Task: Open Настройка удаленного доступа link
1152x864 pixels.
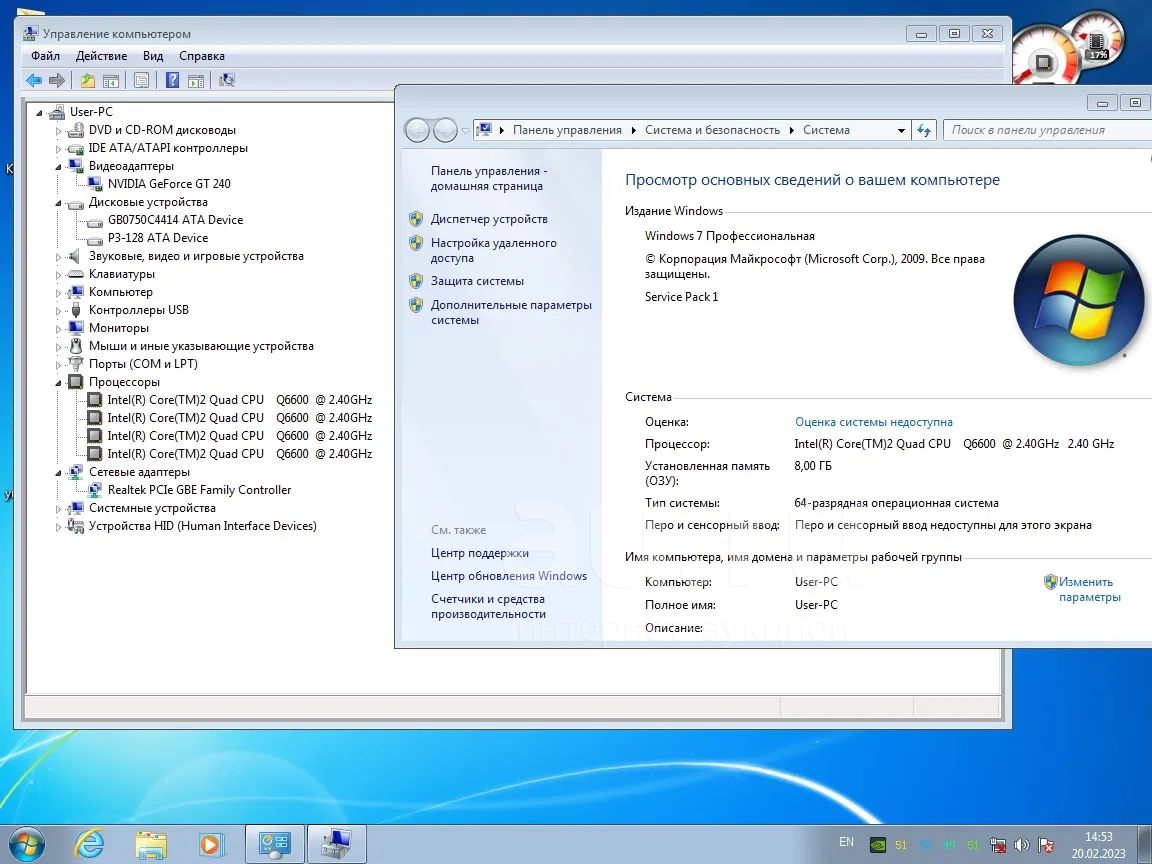Action: point(494,251)
